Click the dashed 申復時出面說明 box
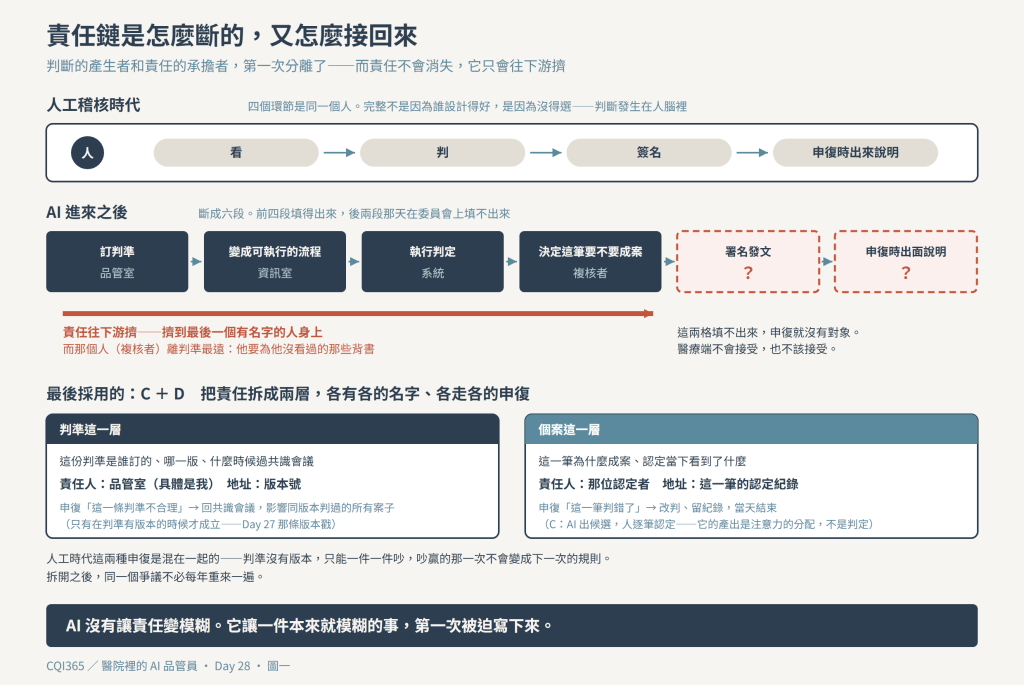 (906, 261)
